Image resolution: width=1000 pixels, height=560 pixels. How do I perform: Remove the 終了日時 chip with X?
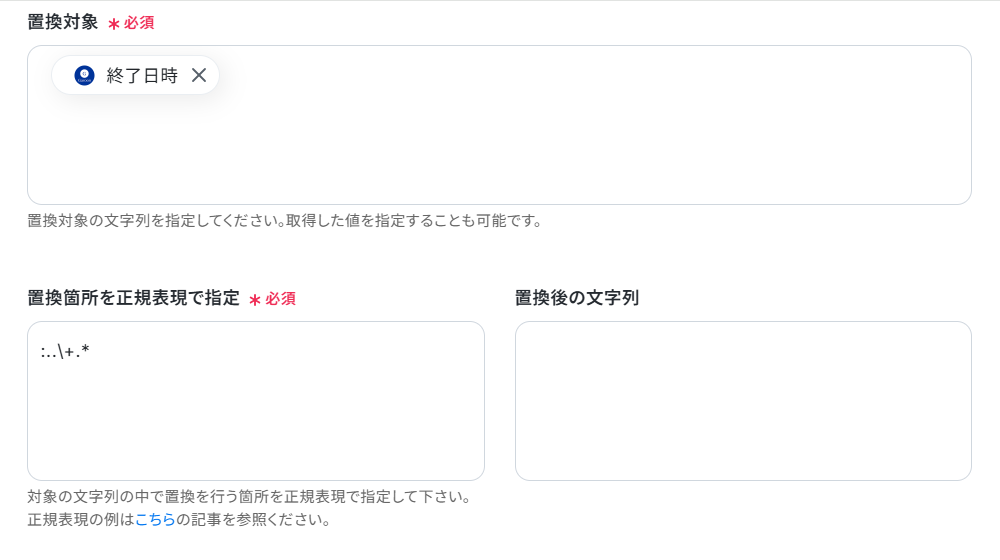[x=199, y=75]
